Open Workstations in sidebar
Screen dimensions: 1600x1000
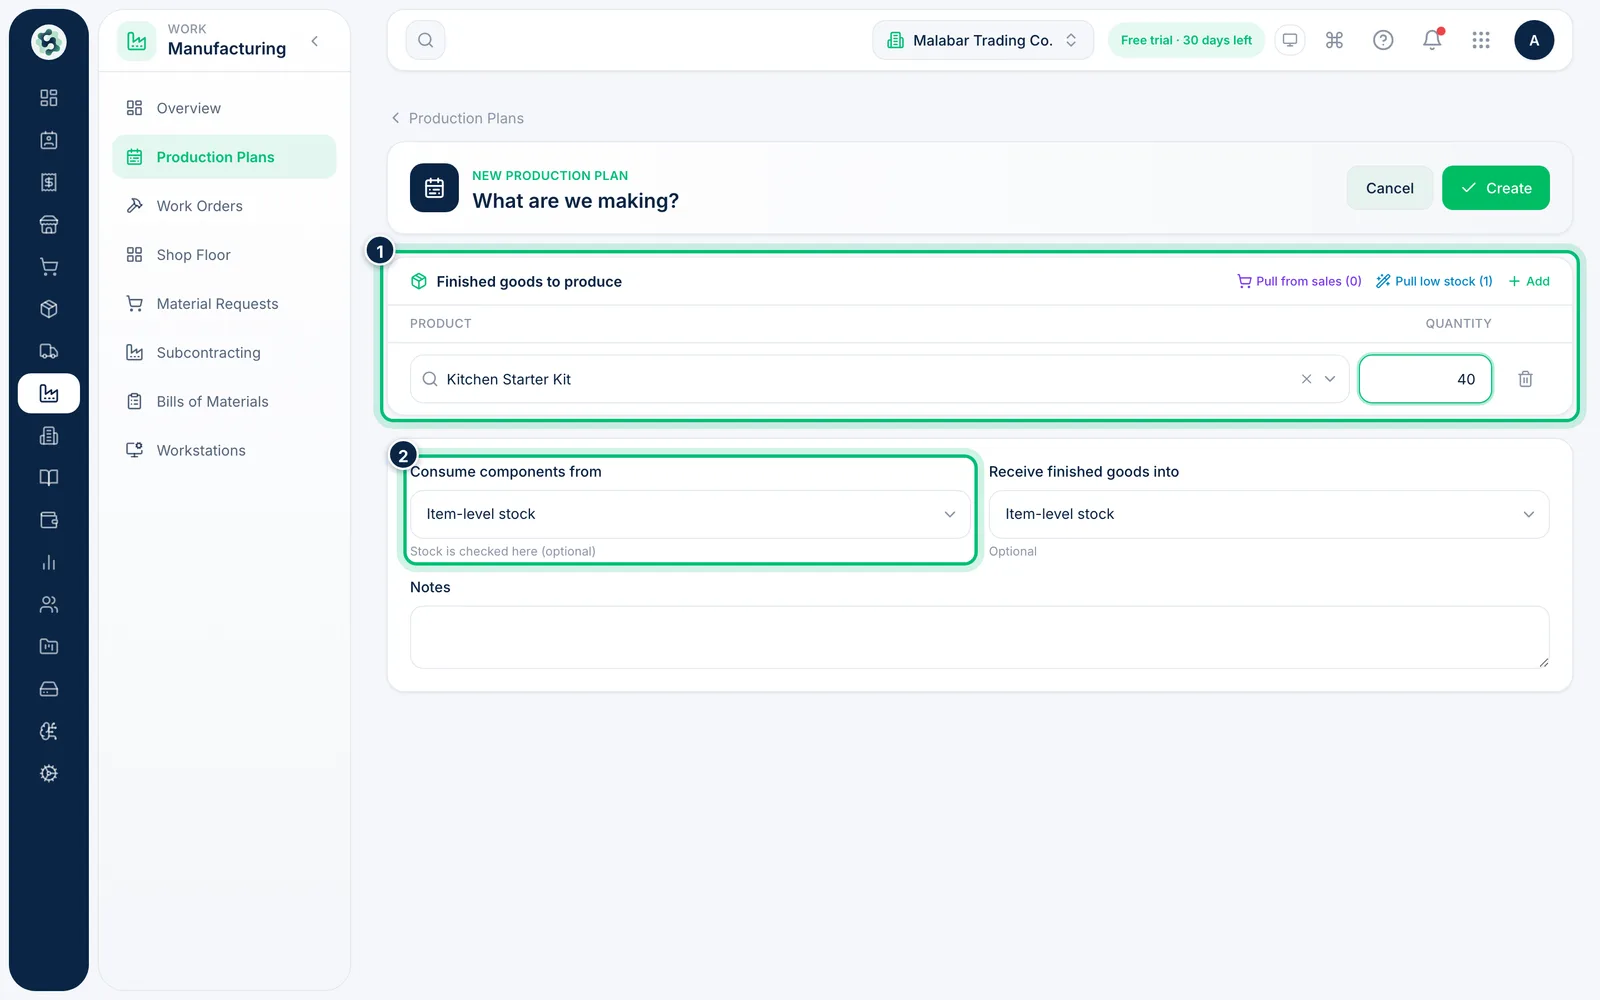tap(224, 451)
